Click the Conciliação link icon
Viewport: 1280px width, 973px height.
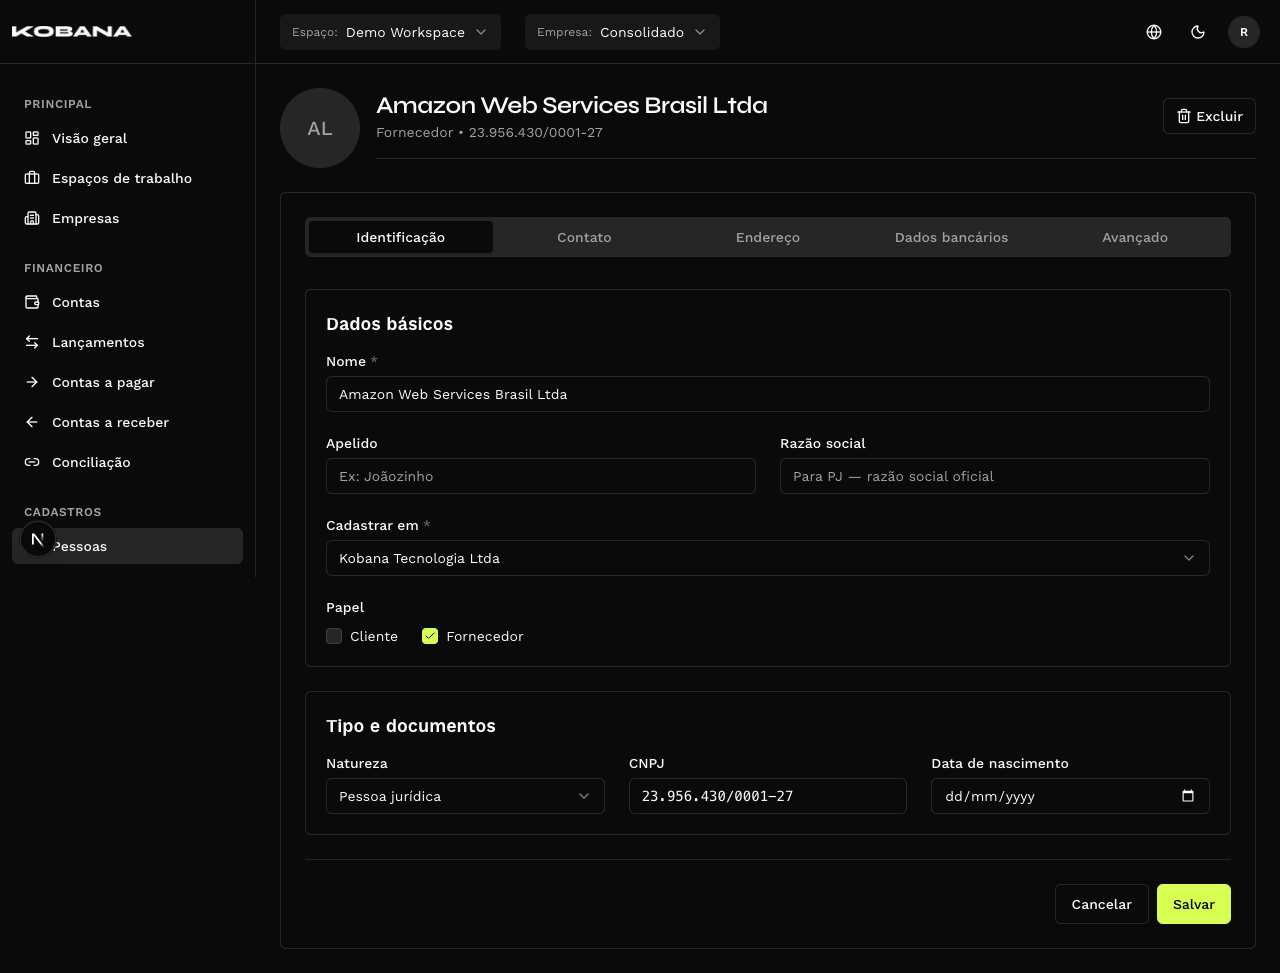[32, 462]
